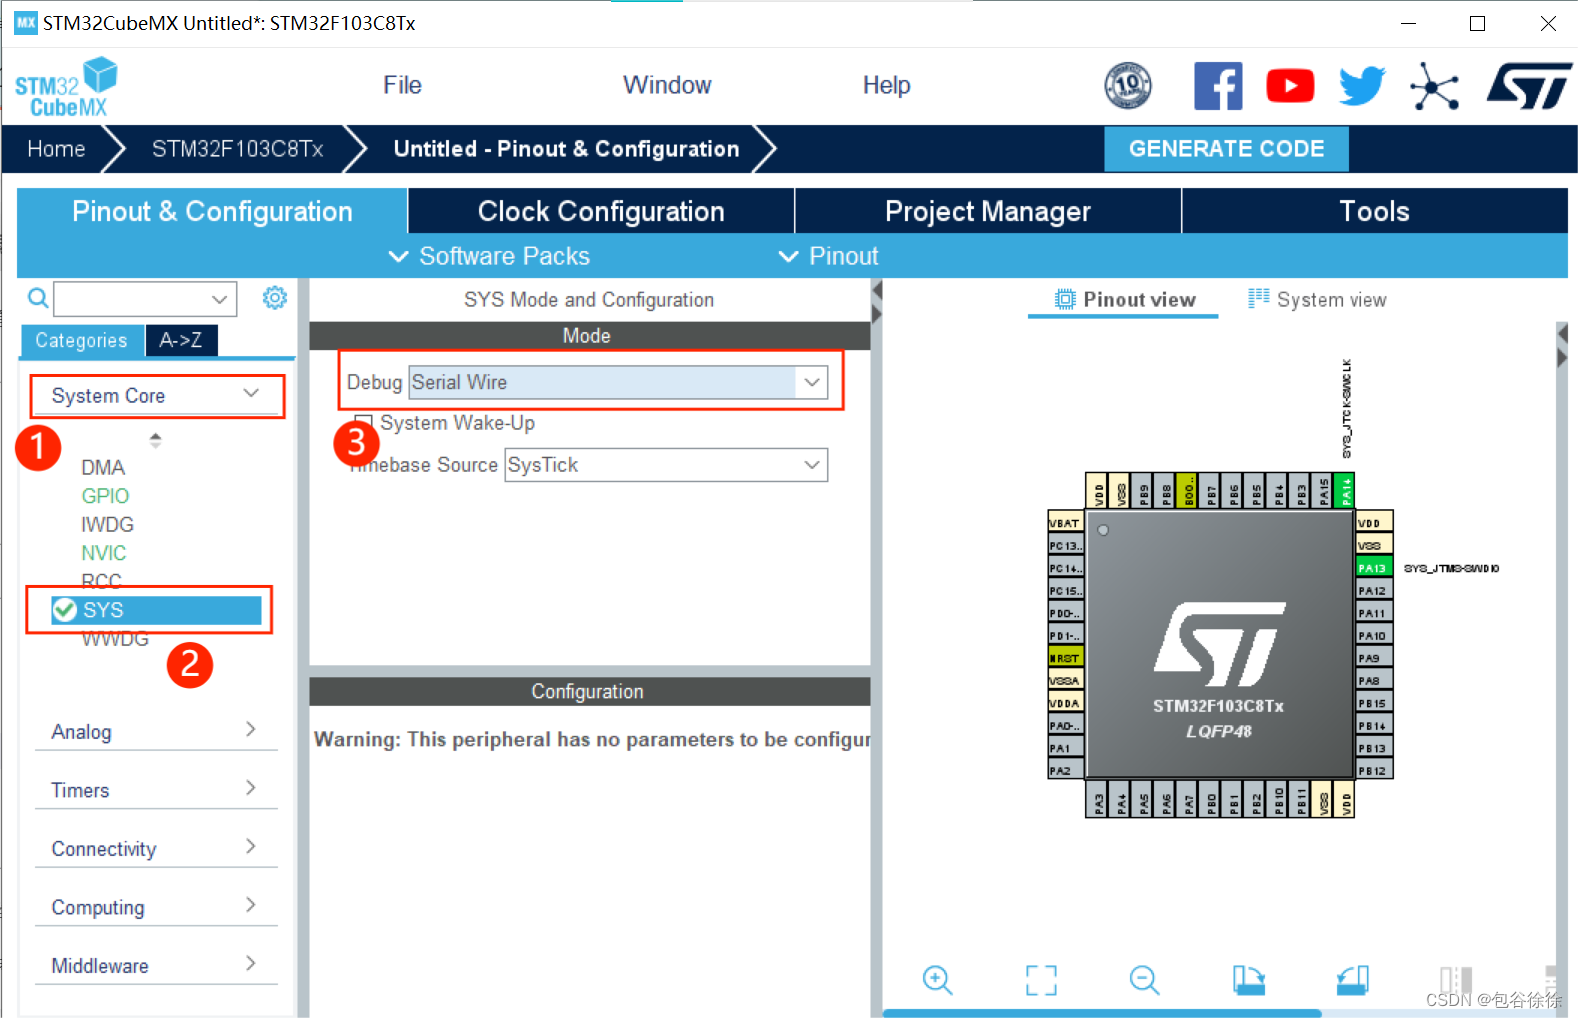The height and width of the screenshot is (1018, 1578).
Task: Click the BOOT0 pin on the chip
Action: (x=1188, y=491)
